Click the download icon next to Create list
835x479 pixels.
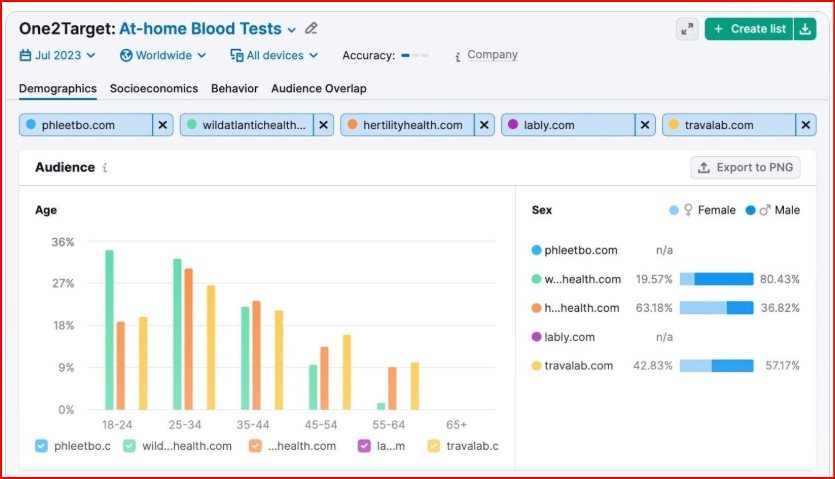point(805,29)
